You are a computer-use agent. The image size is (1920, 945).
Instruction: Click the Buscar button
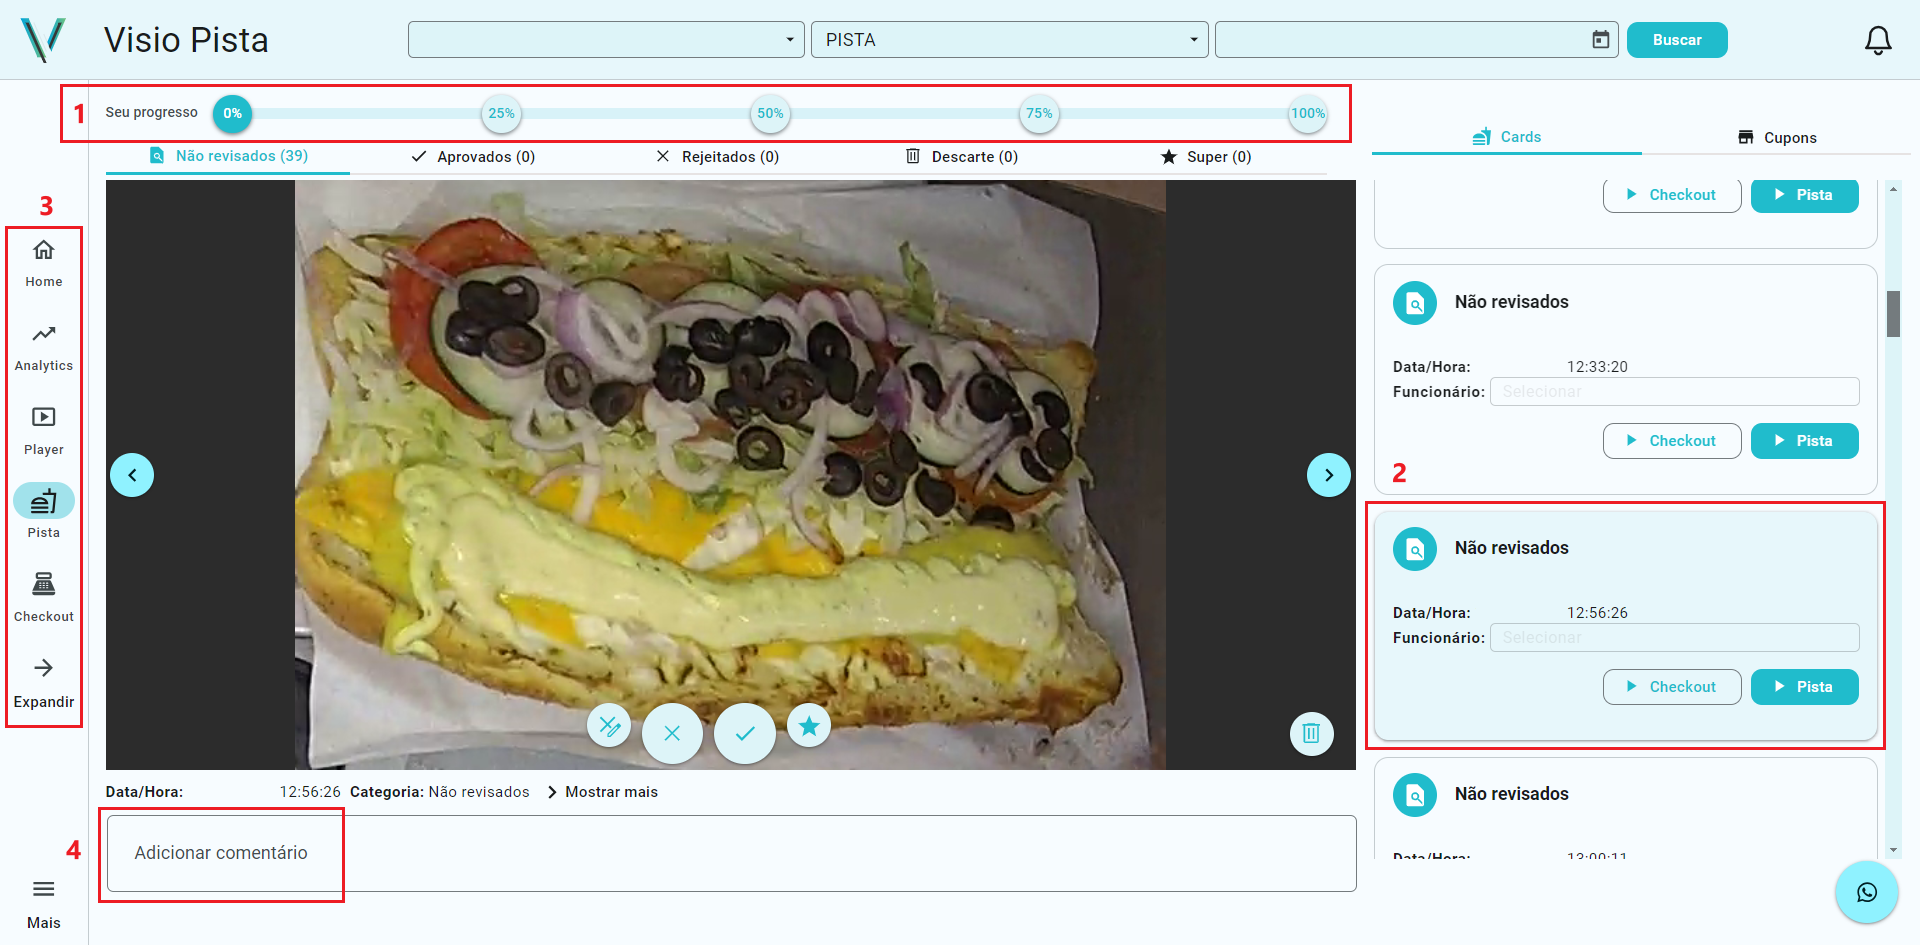click(1676, 40)
